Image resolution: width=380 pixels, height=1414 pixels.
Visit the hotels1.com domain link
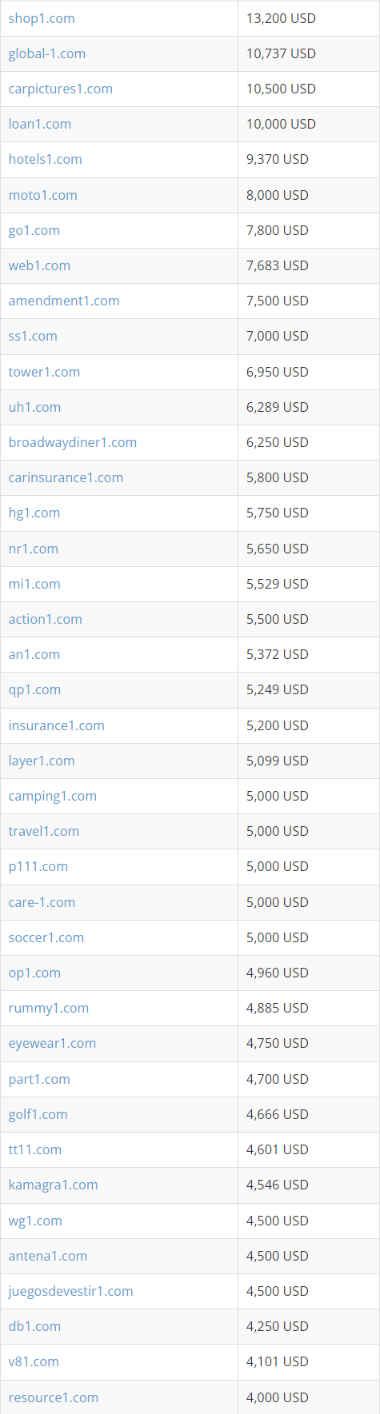tap(45, 159)
